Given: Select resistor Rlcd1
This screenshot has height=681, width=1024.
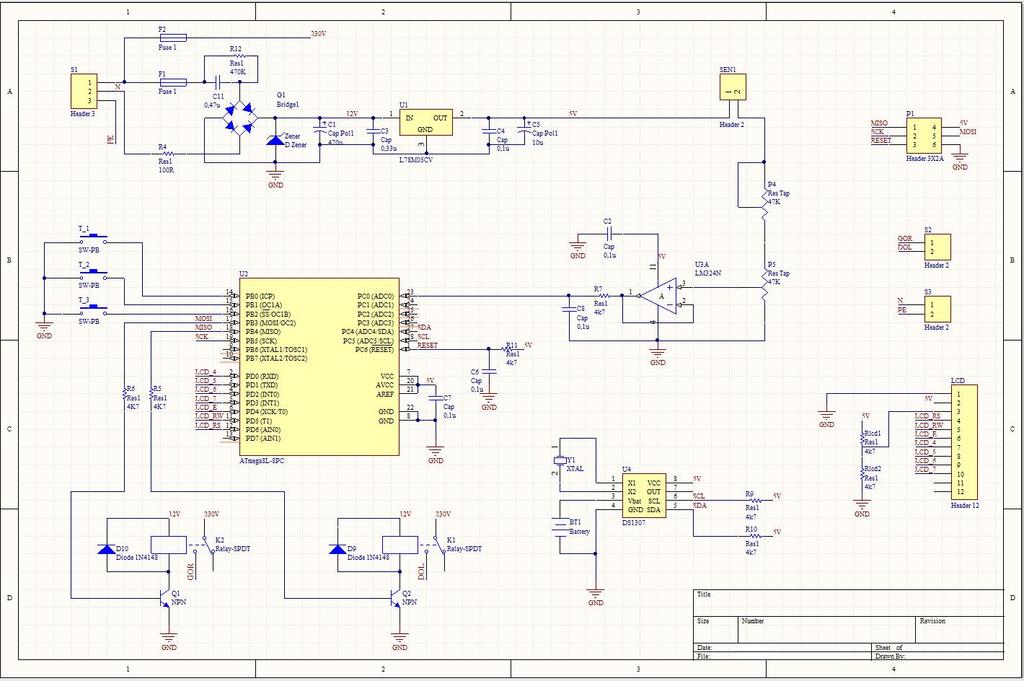Looking at the screenshot, I should click(862, 441).
